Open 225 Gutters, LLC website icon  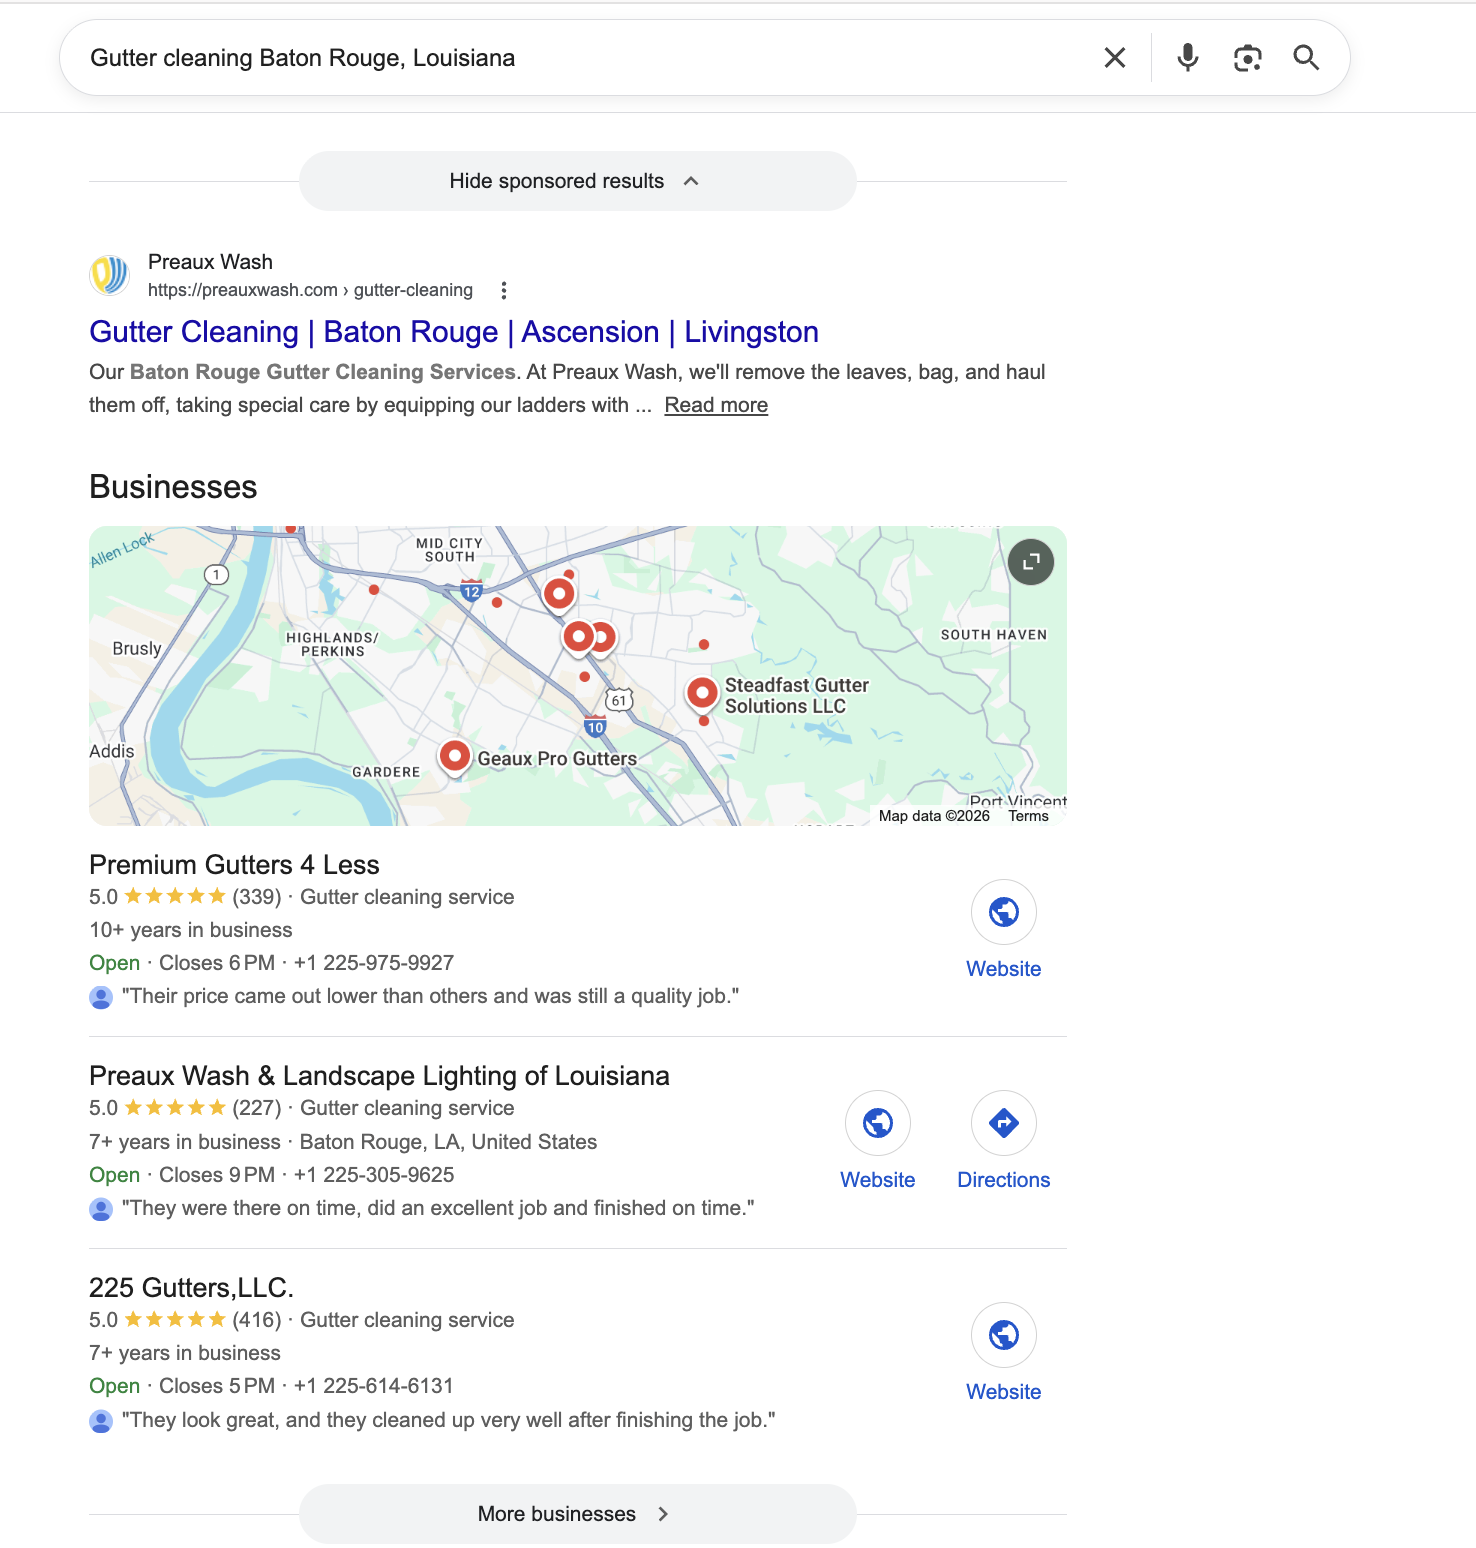pyautogui.click(x=1003, y=1335)
